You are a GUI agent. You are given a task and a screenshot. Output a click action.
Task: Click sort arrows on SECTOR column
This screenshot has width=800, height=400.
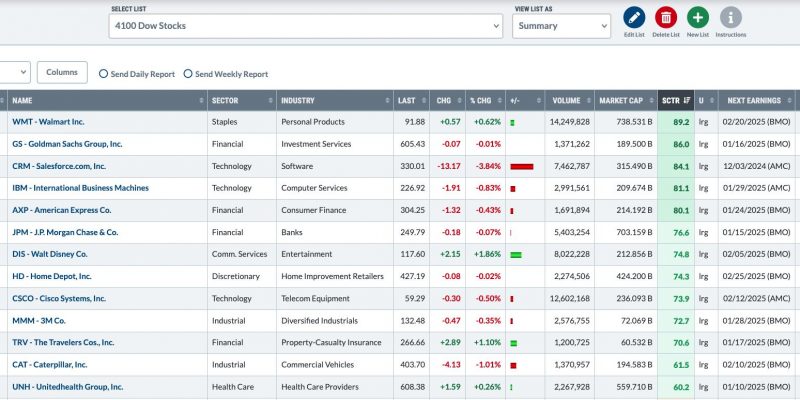tap(270, 101)
